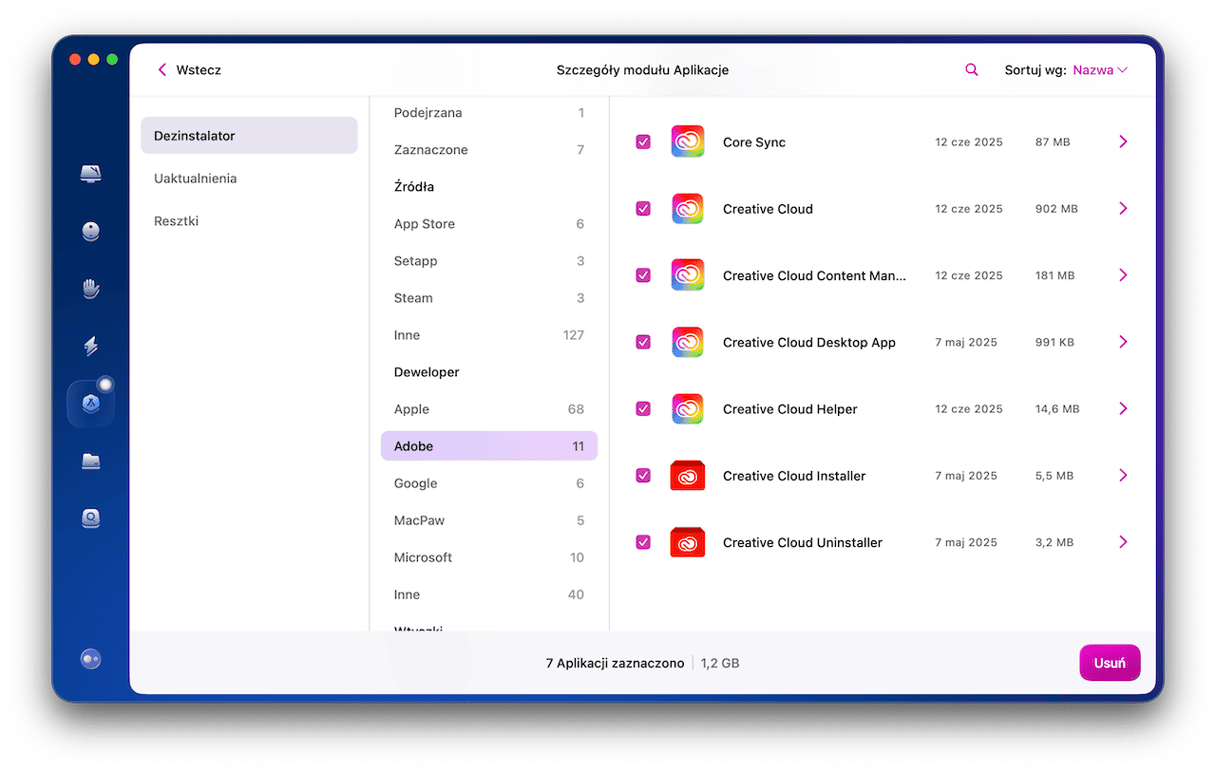Uncheck the Creative Cloud checkbox
Screen dimensions: 1216x771
(643, 209)
